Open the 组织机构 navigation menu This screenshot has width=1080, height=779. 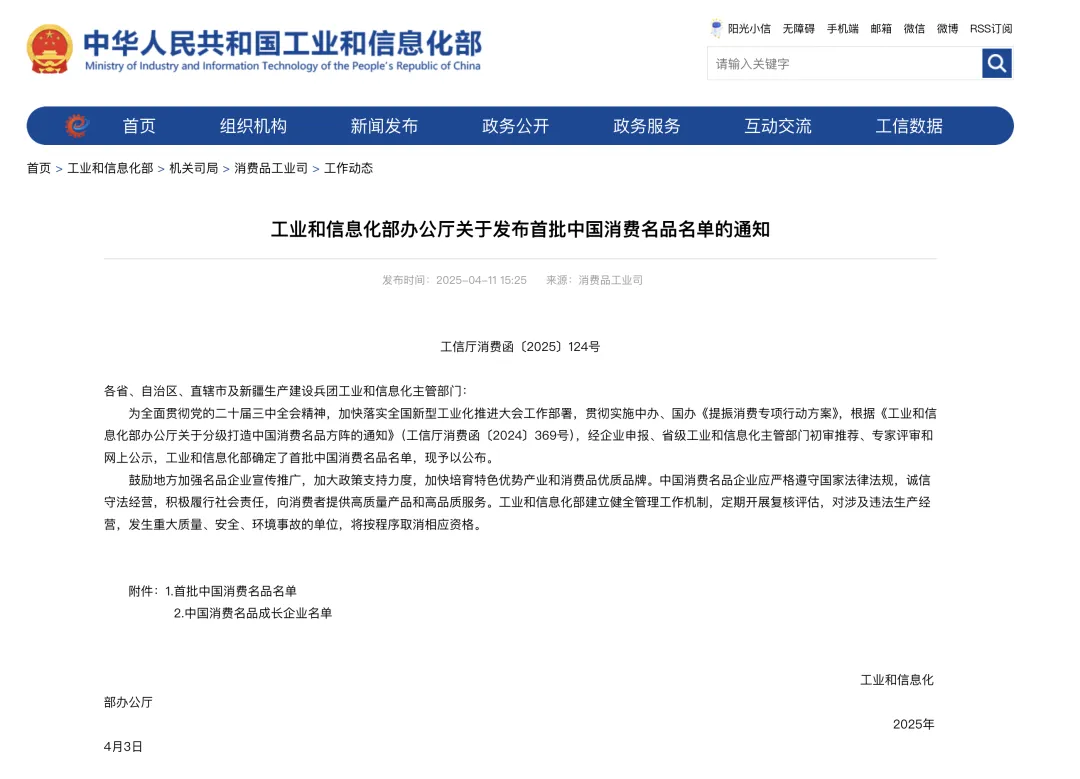(x=252, y=125)
